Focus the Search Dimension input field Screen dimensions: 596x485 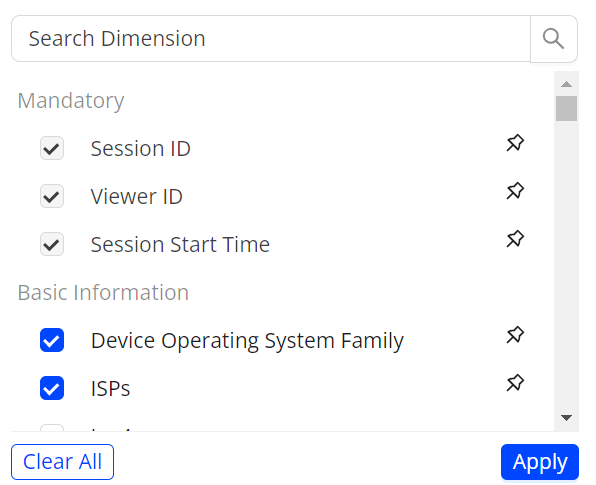click(x=271, y=39)
